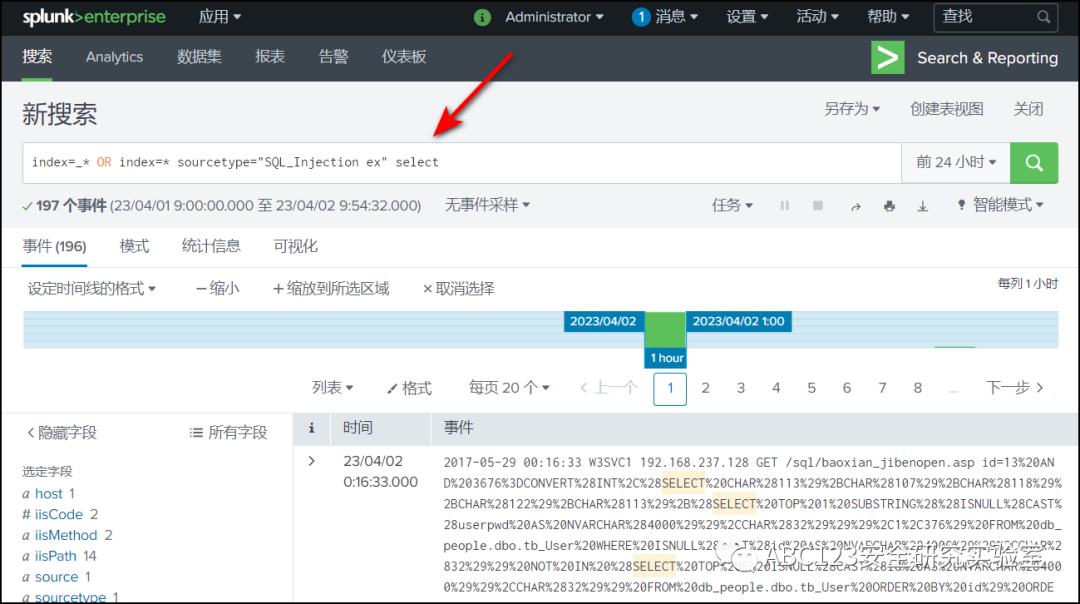This screenshot has height=604, width=1080.
Task: Open the 仪表板 navigation item
Action: [x=404, y=57]
